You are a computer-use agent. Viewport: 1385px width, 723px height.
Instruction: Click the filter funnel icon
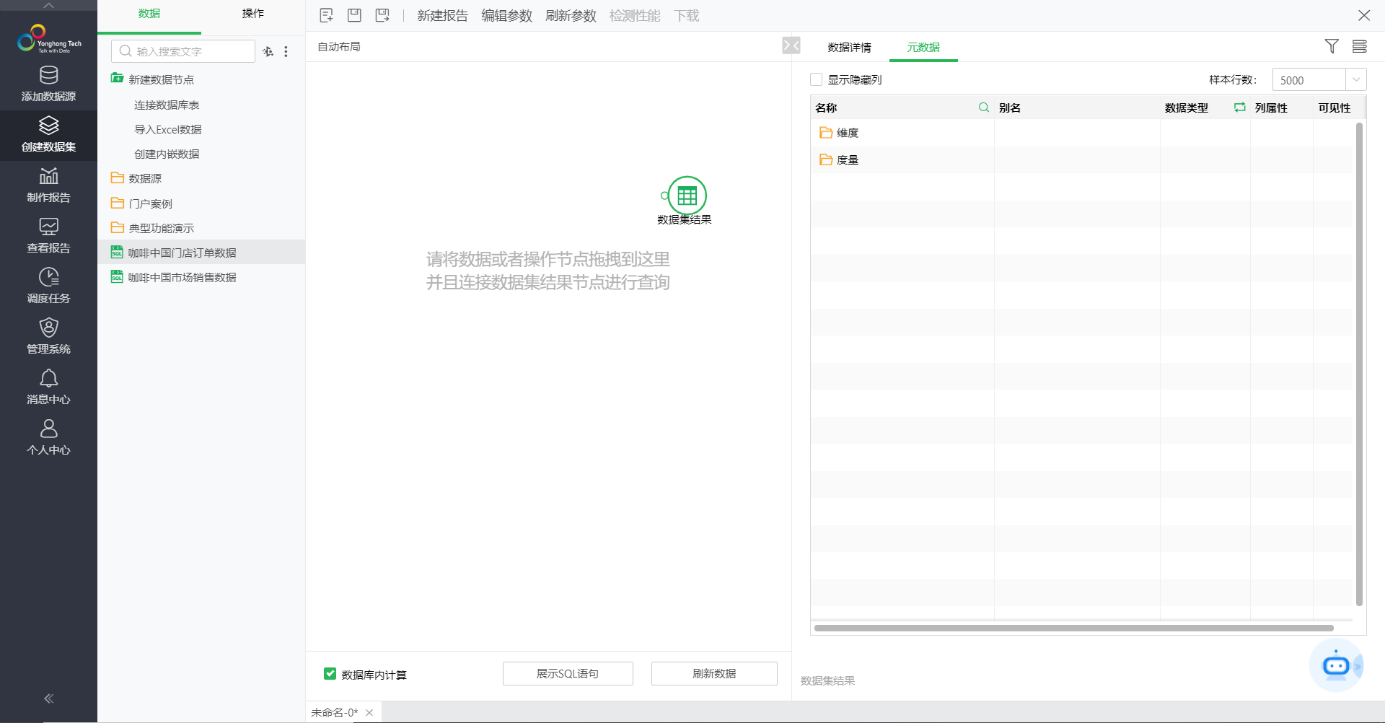1331,46
